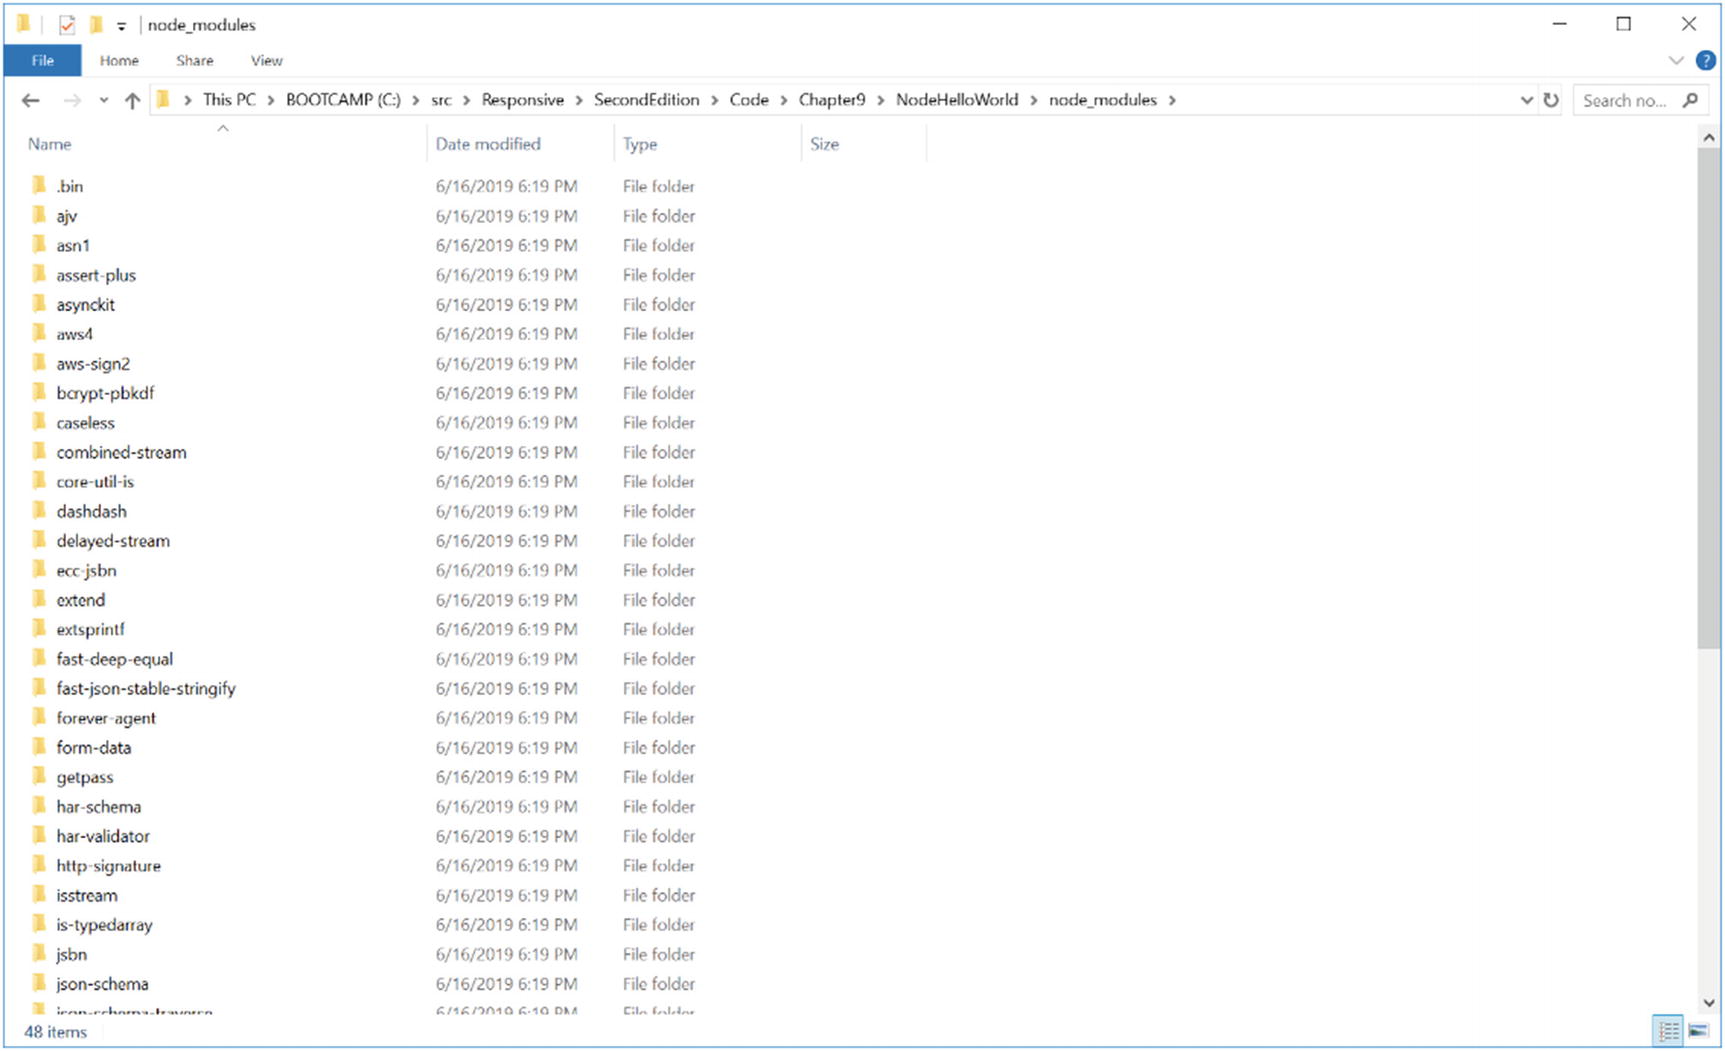Focus the Search node_modules field
Image resolution: width=1725 pixels, height=1051 pixels.
[1639, 100]
